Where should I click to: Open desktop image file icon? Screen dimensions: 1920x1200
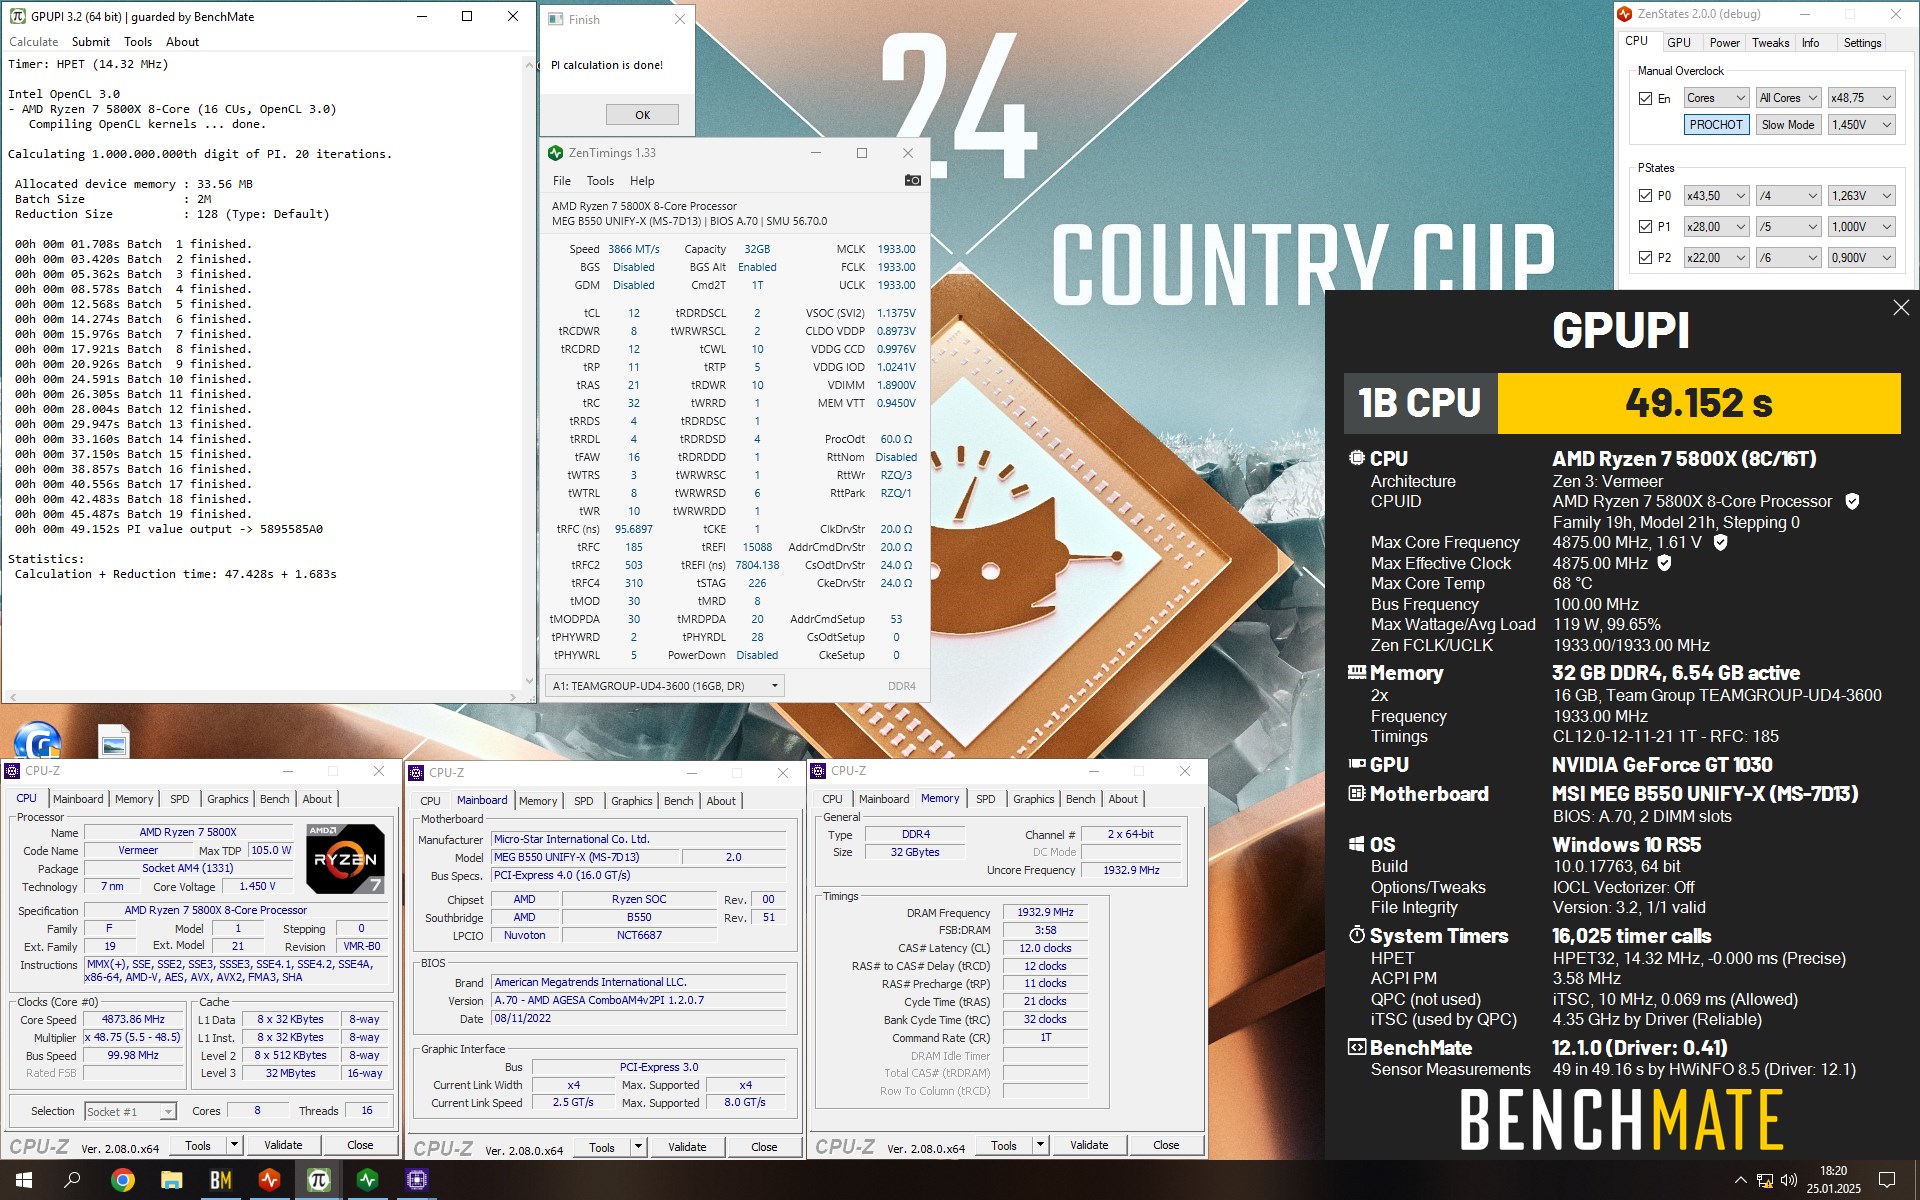click(x=114, y=741)
